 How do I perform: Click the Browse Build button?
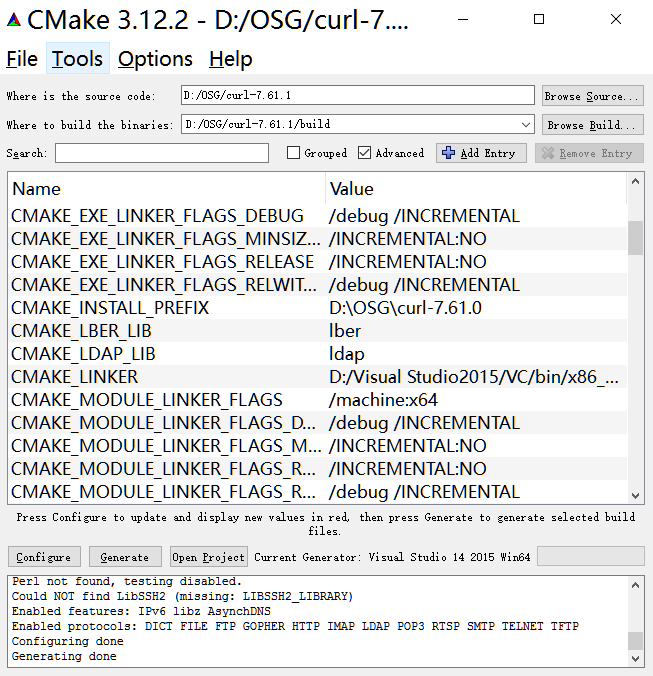coord(593,125)
